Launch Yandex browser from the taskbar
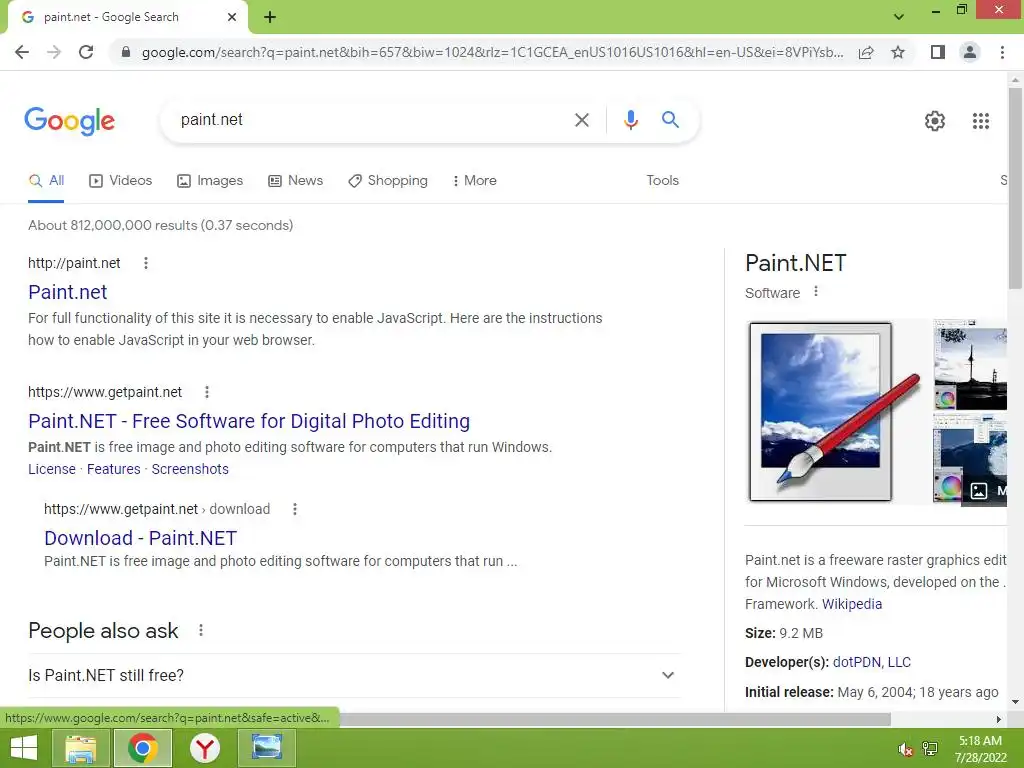The height and width of the screenshot is (768, 1024). [205, 748]
